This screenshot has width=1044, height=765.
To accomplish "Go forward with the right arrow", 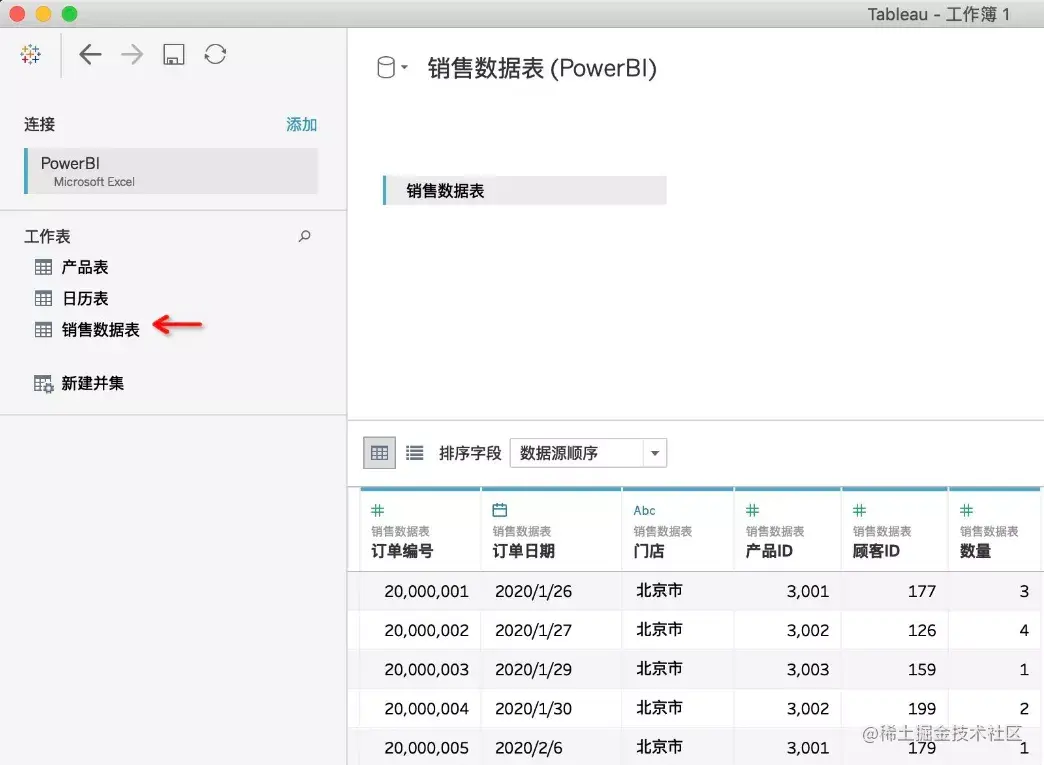I will [x=132, y=54].
